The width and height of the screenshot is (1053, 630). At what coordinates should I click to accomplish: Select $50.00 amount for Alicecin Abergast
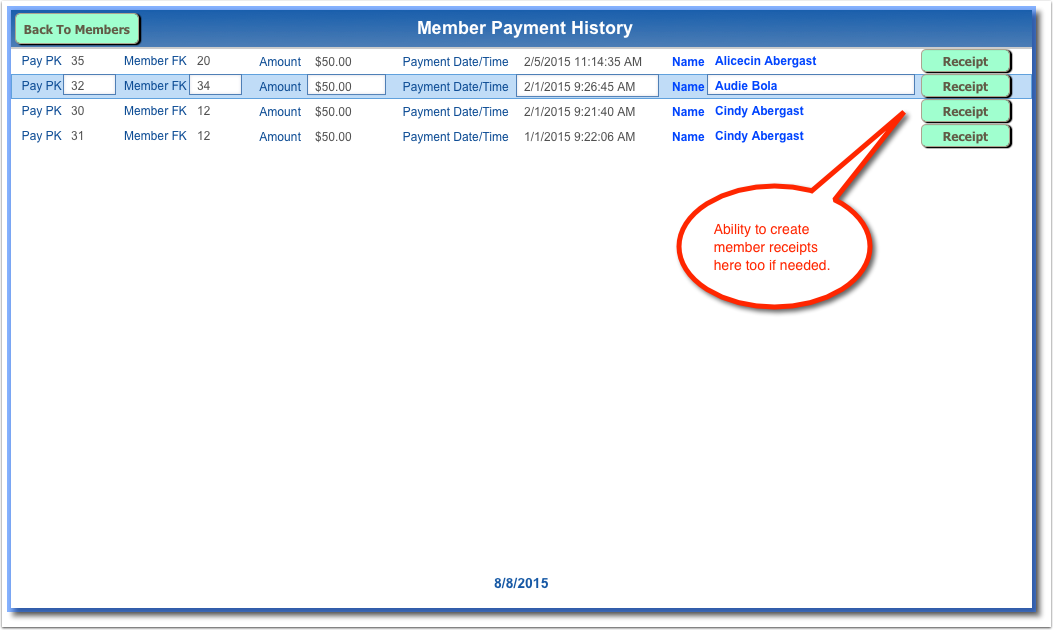pos(333,61)
